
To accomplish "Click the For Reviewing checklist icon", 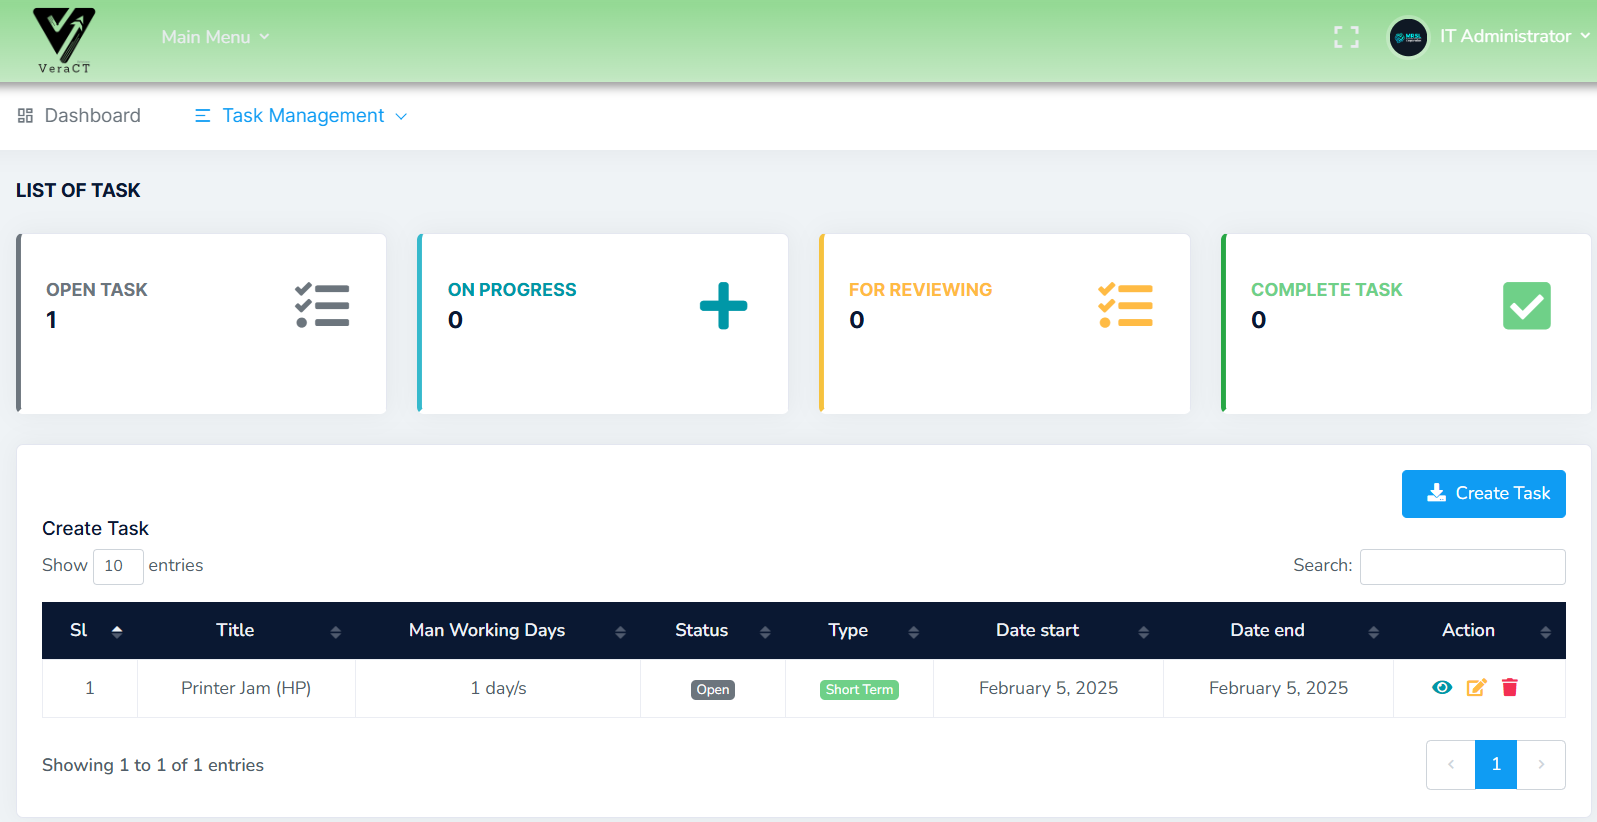I will click(1125, 306).
